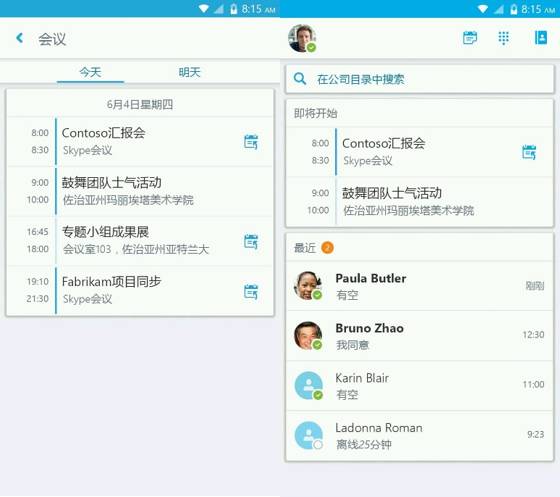This screenshot has width=560, height=497.
Task: Tap the 12:30 timestamp on Bruno Zhao row
Action: [x=533, y=335]
